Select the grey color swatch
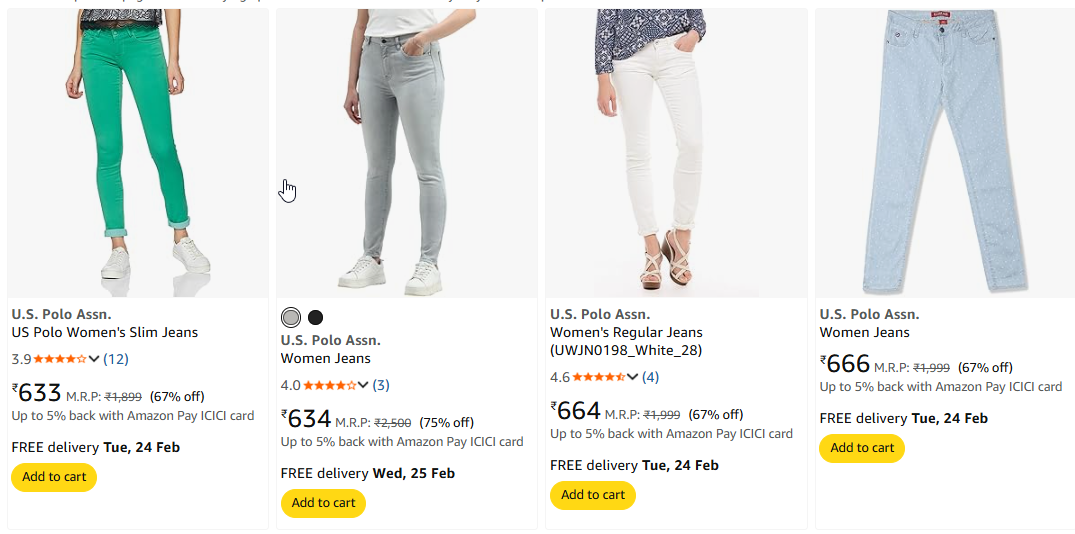This screenshot has width=1075, height=534. [x=291, y=317]
